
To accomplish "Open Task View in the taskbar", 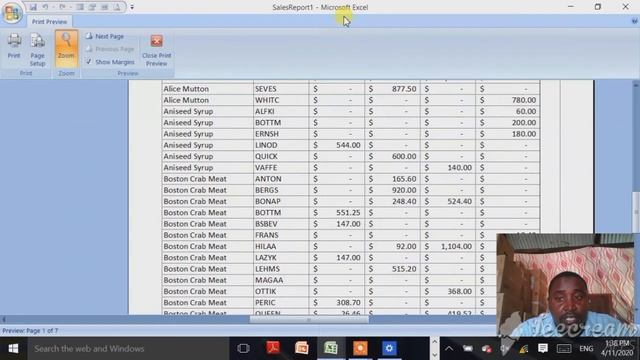I will [x=243, y=349].
